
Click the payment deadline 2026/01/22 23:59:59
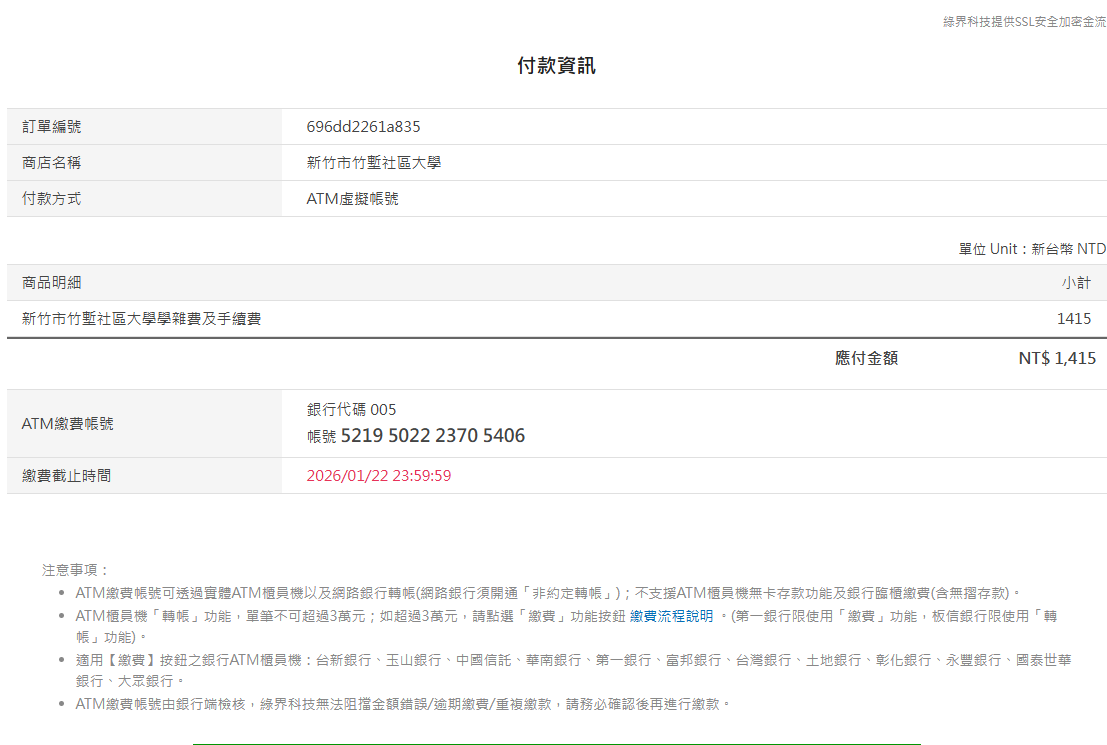pos(378,476)
